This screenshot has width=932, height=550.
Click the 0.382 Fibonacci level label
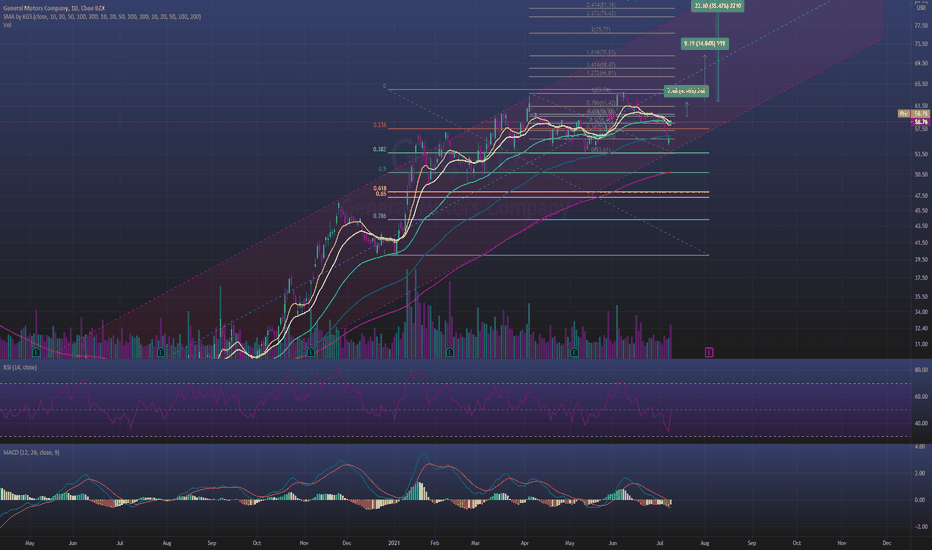click(379, 149)
